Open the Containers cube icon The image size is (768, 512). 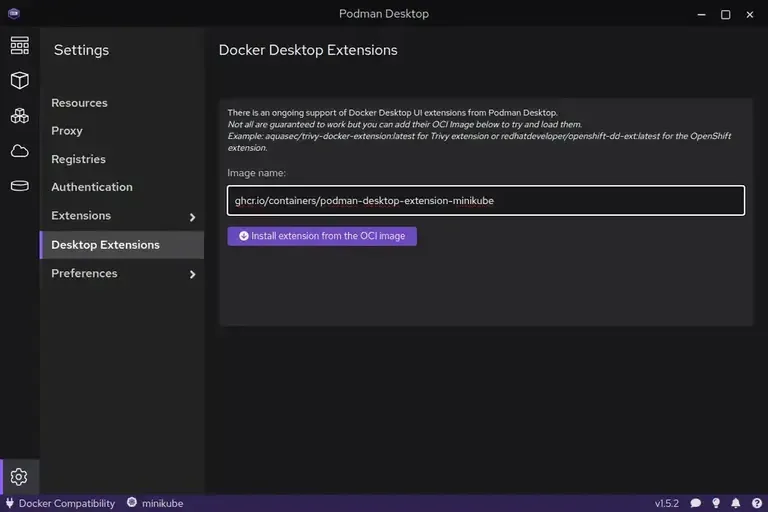pos(20,80)
